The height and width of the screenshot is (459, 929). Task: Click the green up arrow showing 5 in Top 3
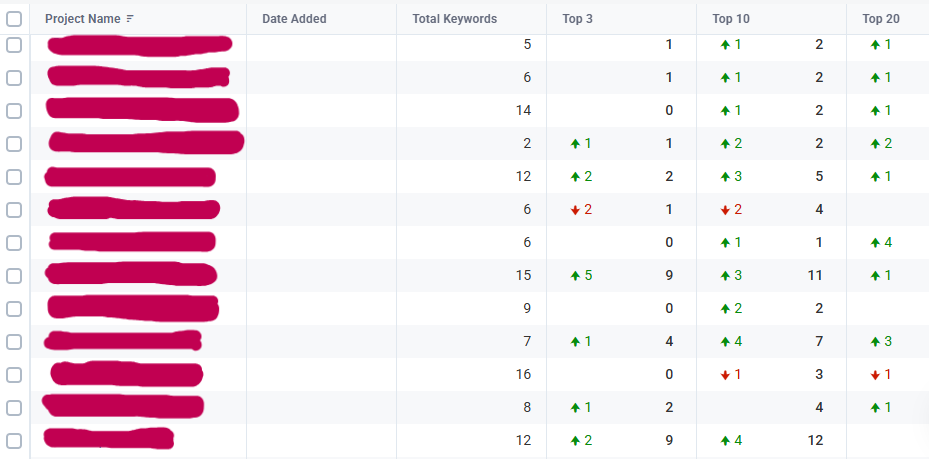pos(575,275)
